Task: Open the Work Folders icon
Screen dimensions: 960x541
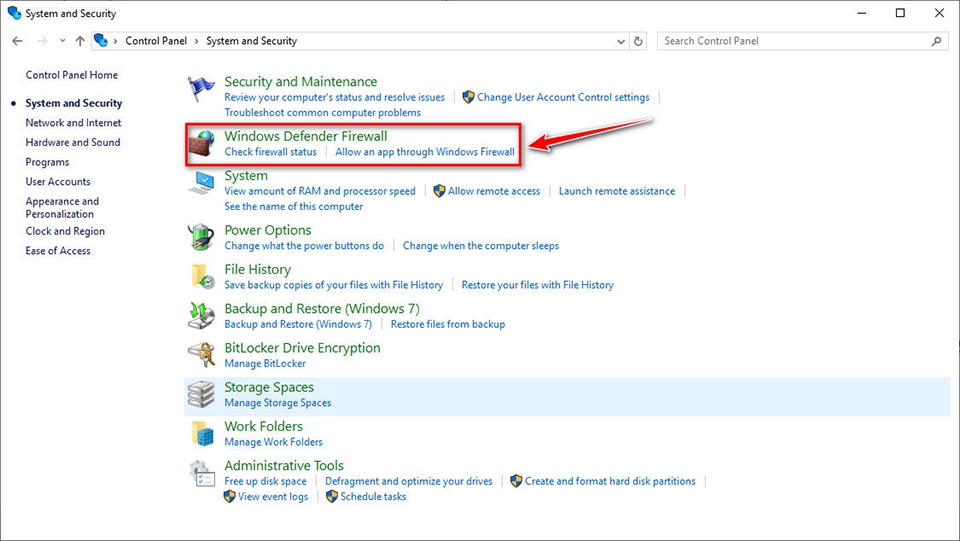Action: (x=202, y=433)
